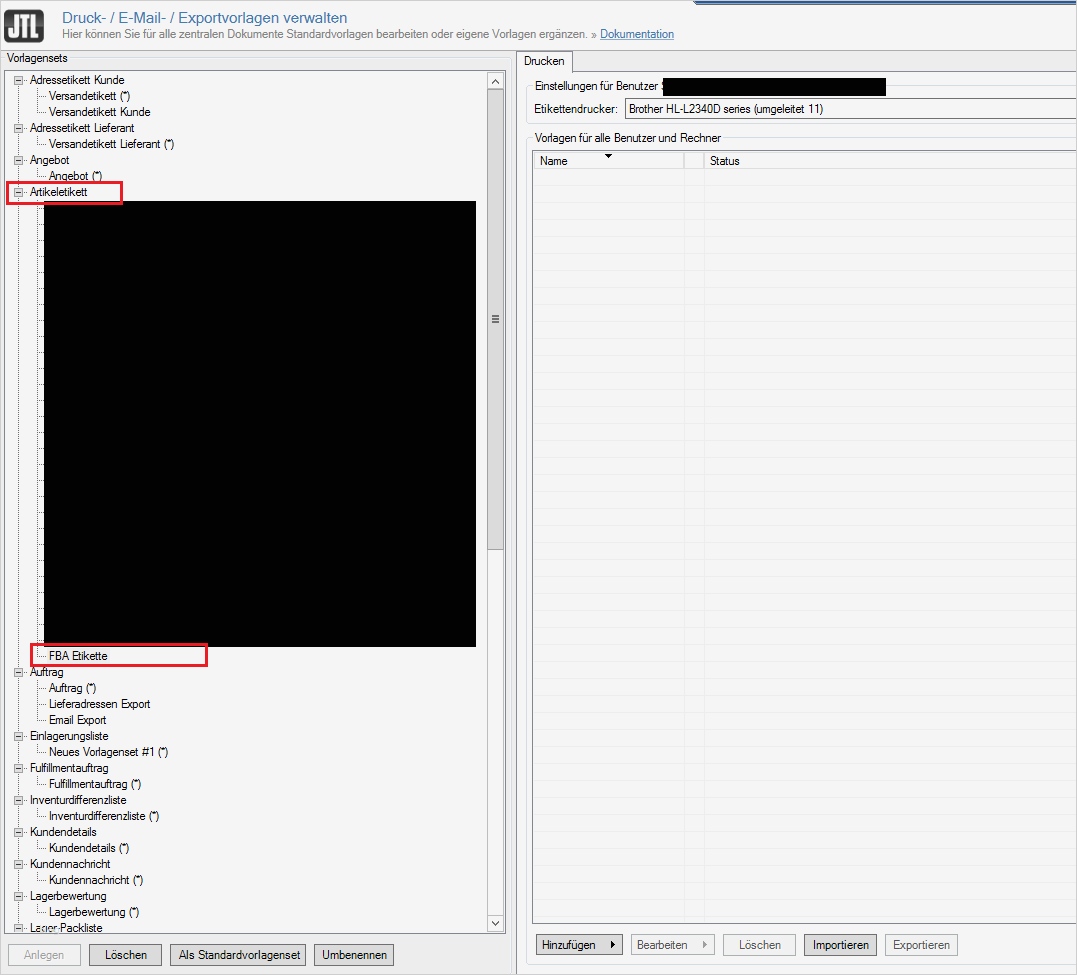Select the Adressetikett Lieferant category

point(82,128)
